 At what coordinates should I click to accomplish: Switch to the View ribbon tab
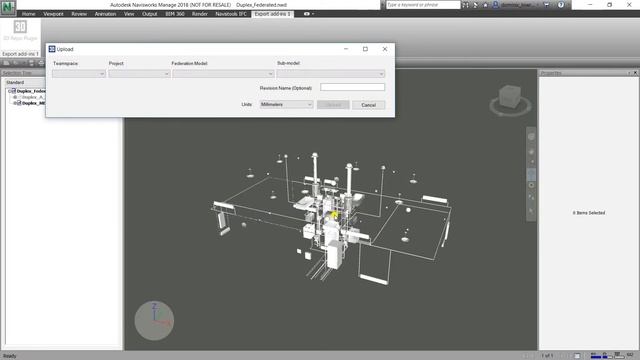[129, 14]
